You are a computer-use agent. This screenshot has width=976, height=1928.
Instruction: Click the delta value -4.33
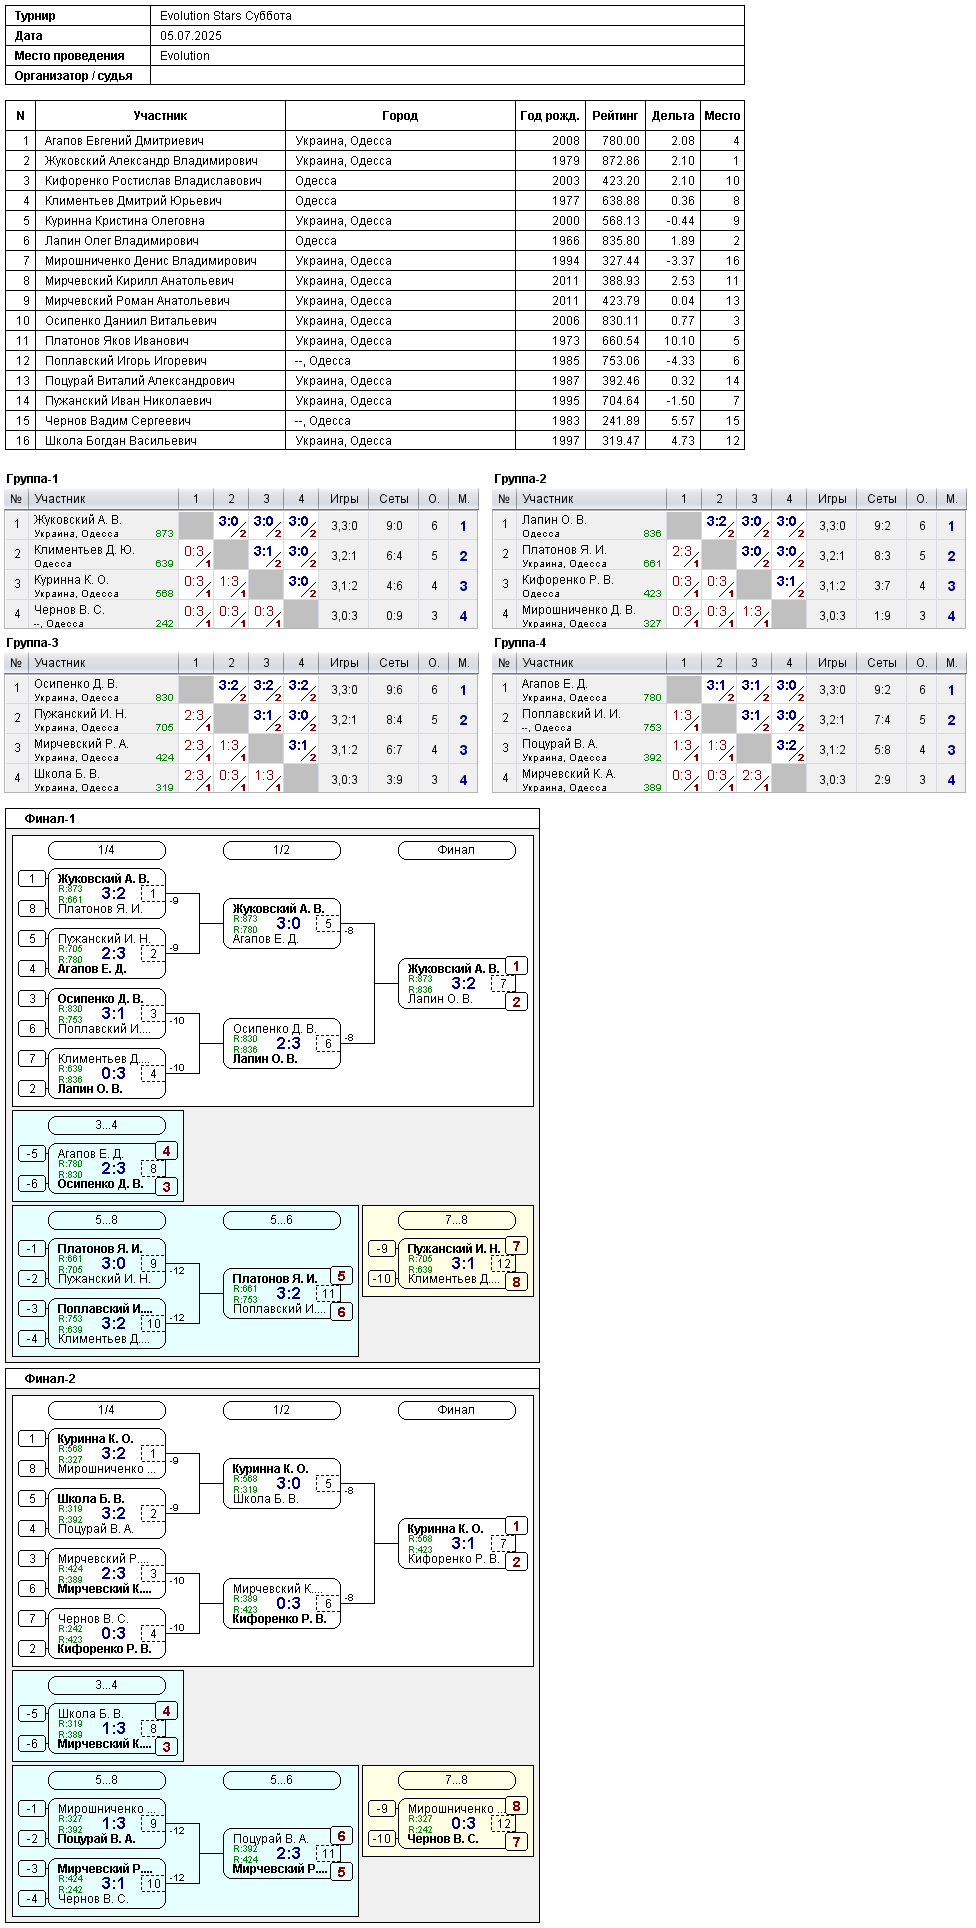tap(682, 361)
